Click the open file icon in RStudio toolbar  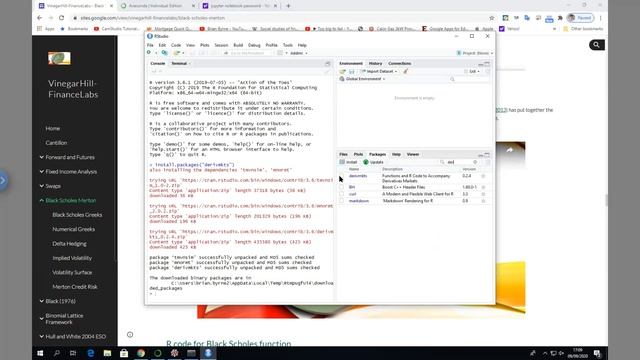(177, 53)
